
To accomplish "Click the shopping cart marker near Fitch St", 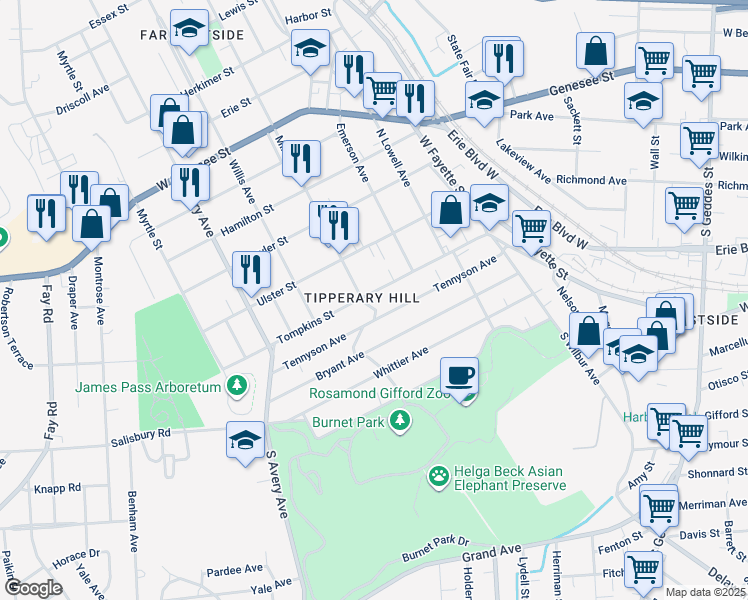I will [x=645, y=568].
